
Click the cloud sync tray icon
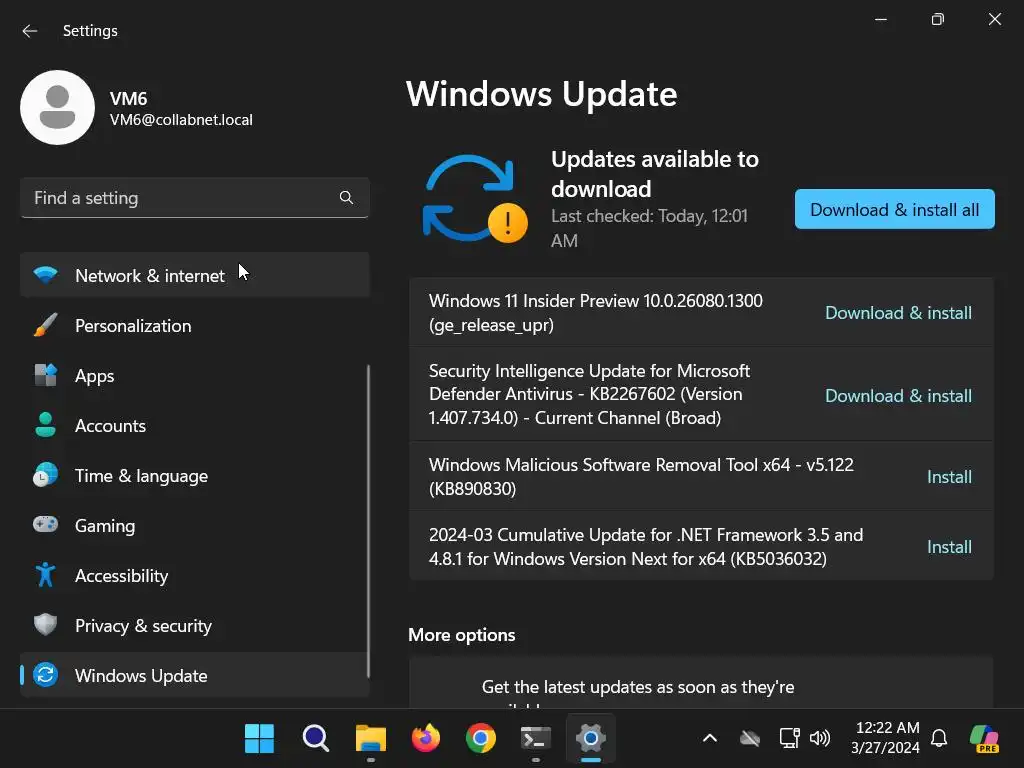click(x=750, y=739)
